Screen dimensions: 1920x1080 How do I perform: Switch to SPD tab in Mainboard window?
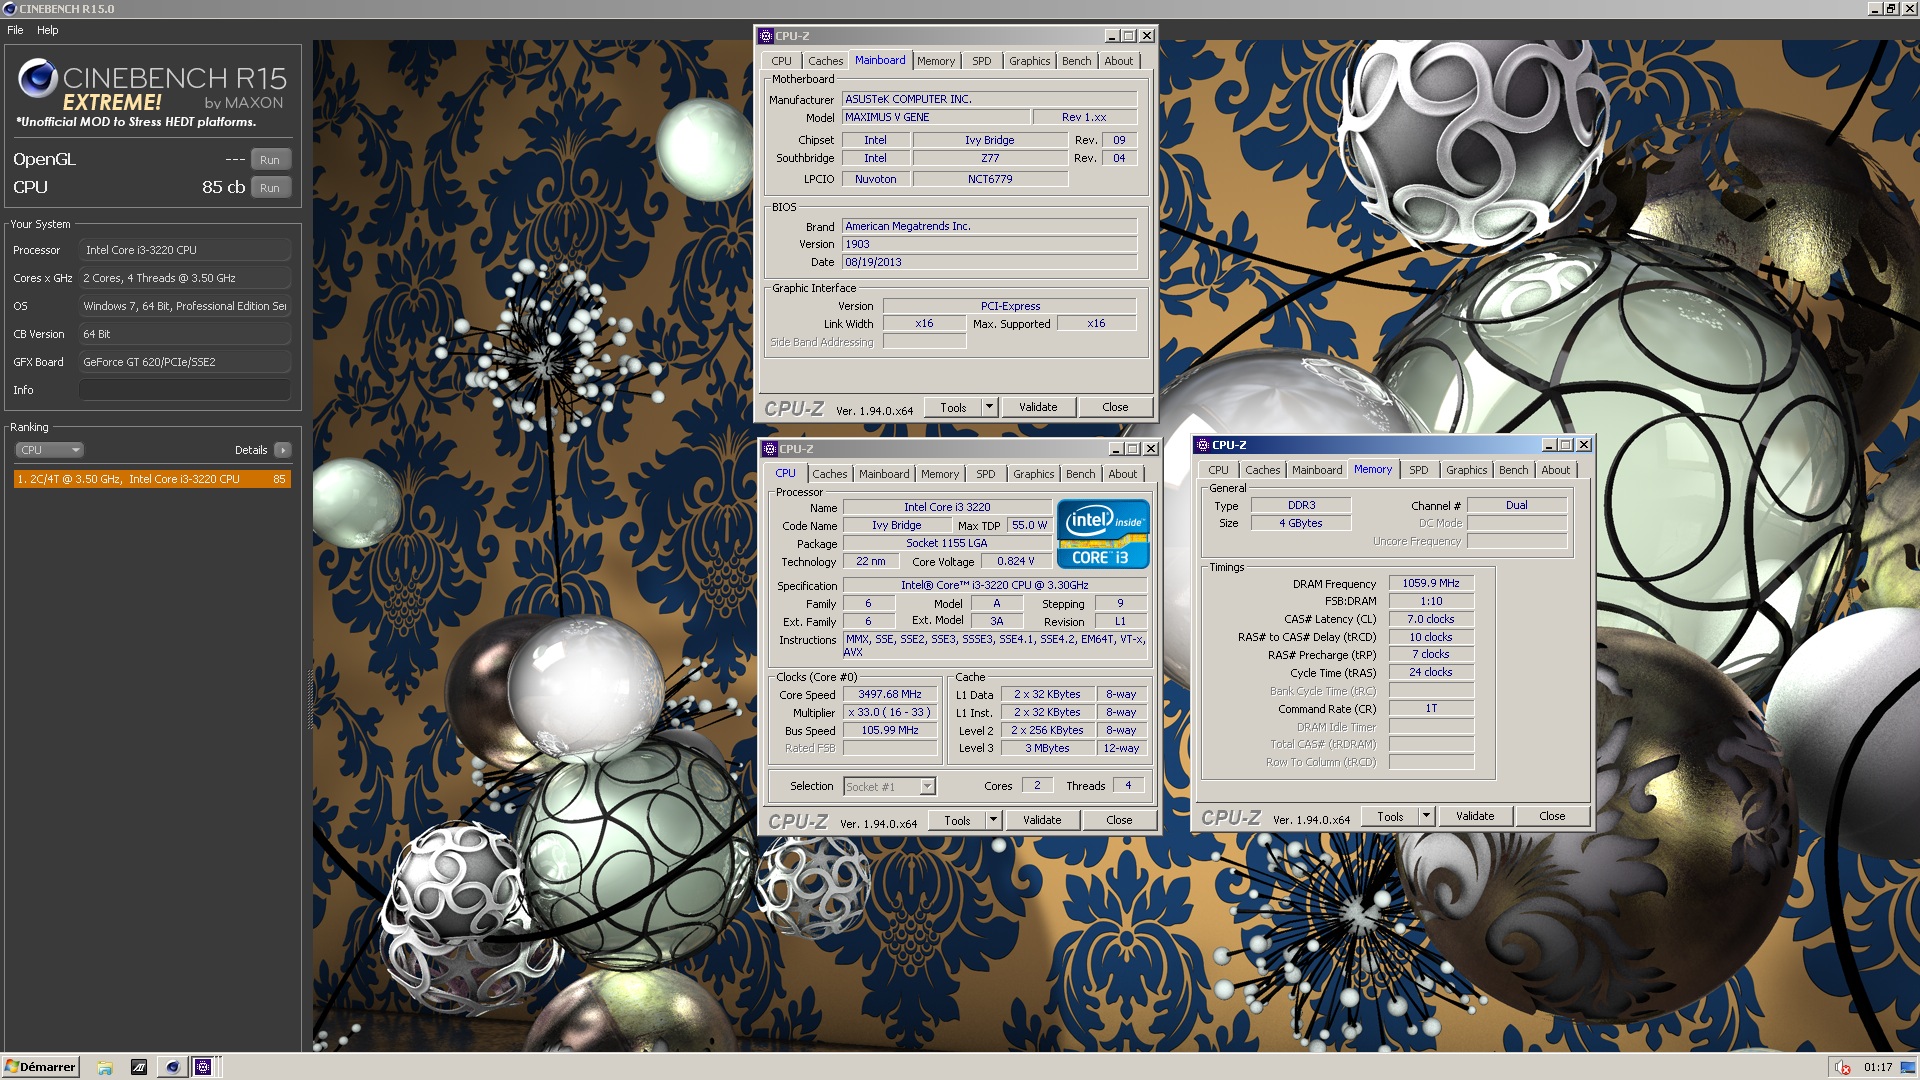982,61
